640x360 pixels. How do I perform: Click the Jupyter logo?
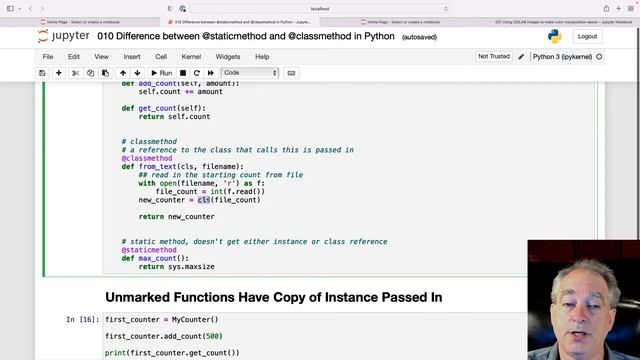tap(63, 36)
